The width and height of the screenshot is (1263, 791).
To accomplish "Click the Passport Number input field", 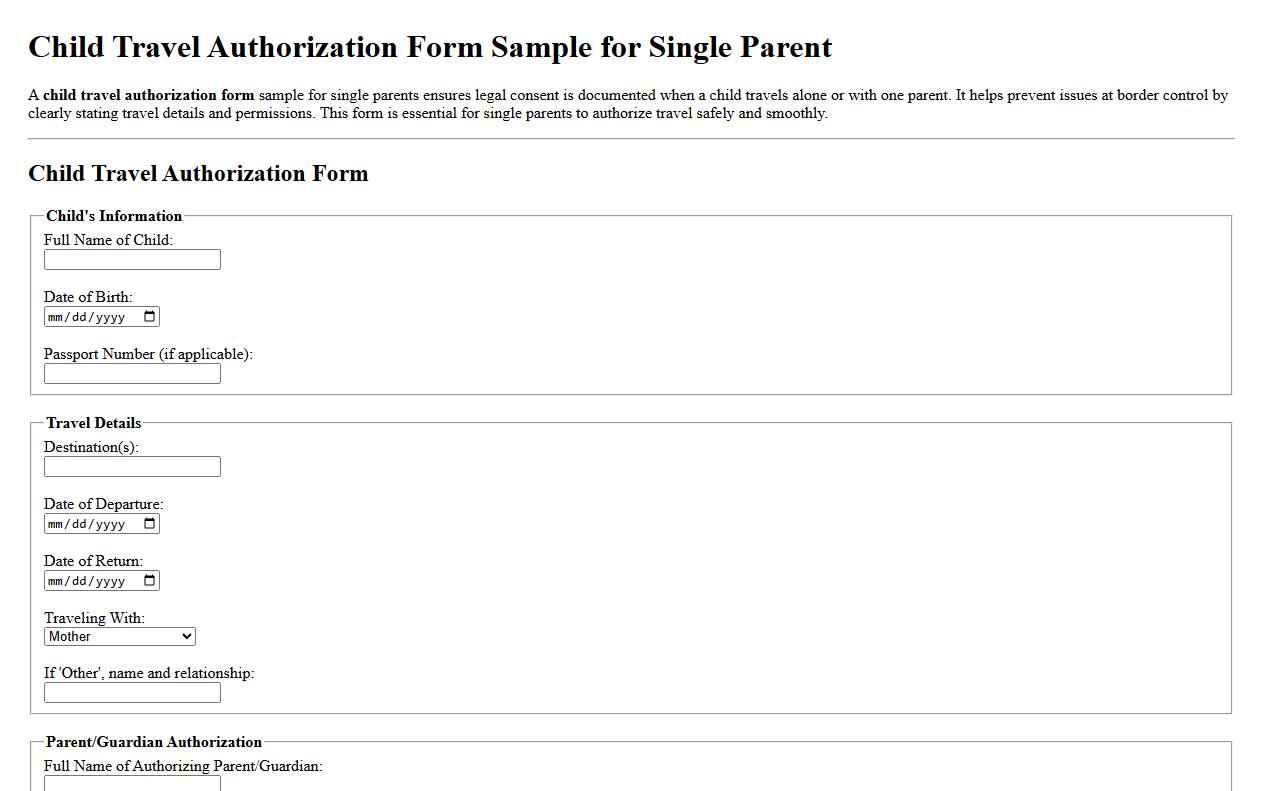I will point(131,373).
